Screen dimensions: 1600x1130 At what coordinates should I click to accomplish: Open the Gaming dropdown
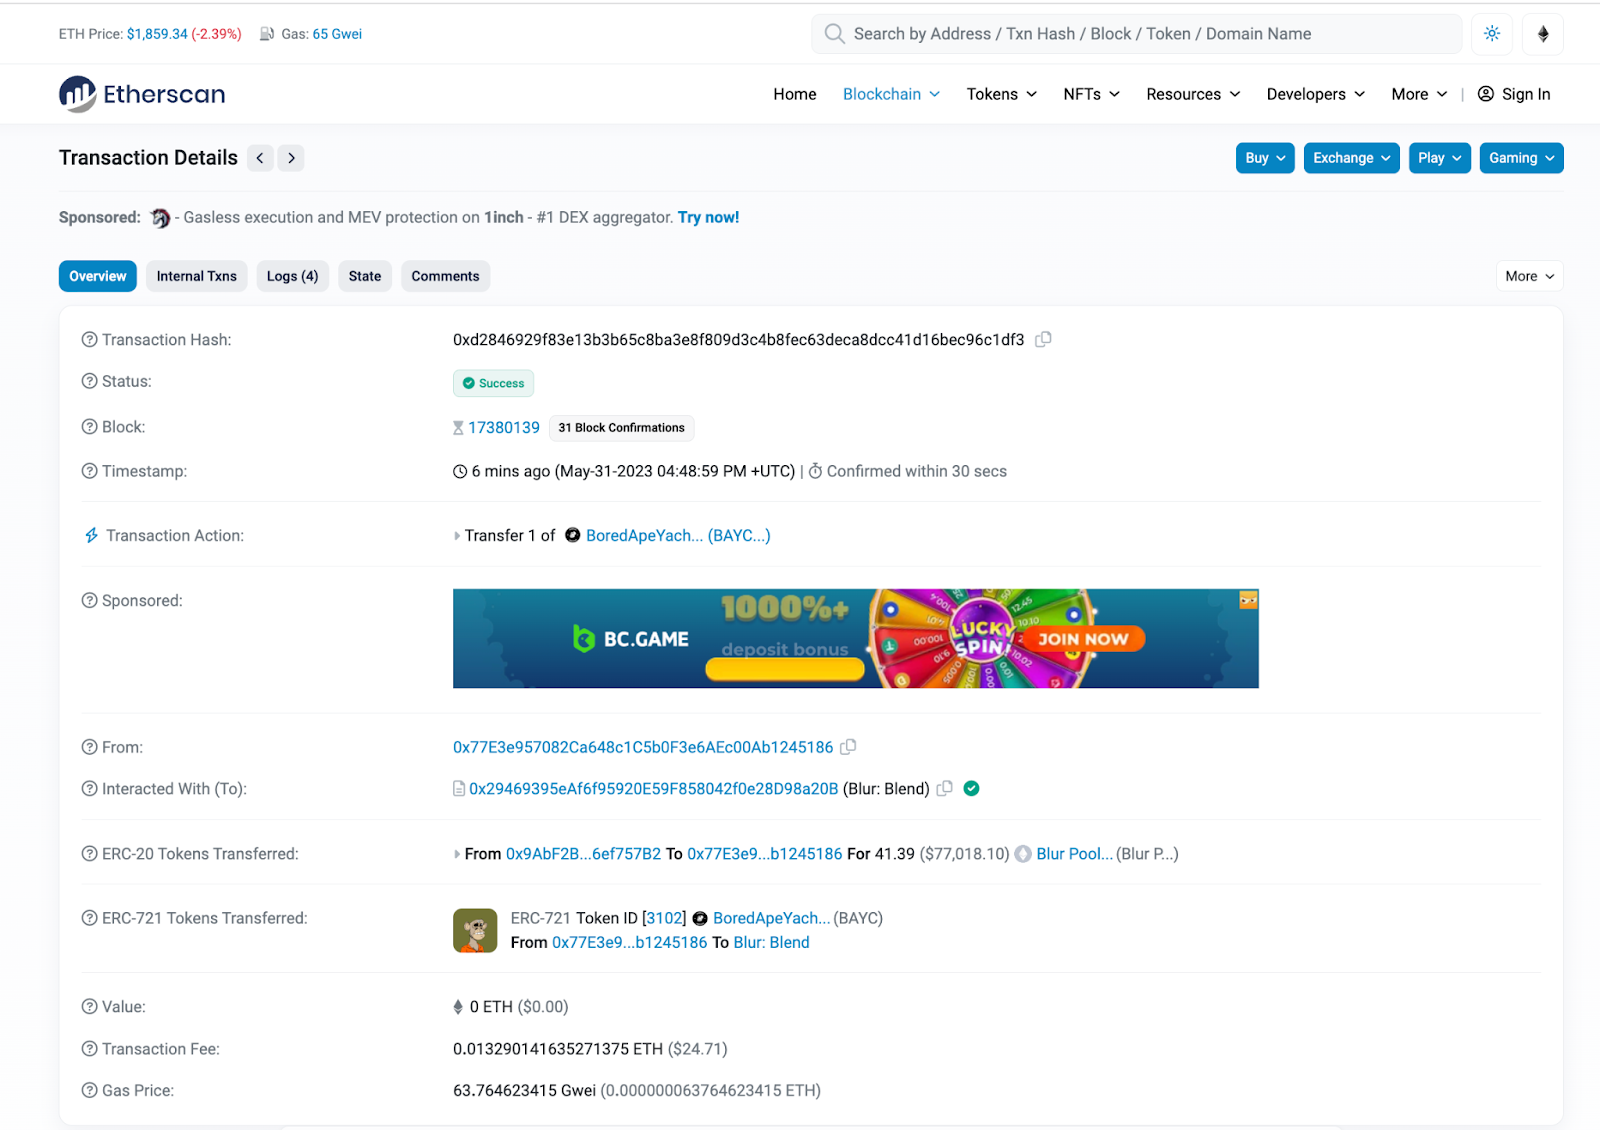[1521, 158]
